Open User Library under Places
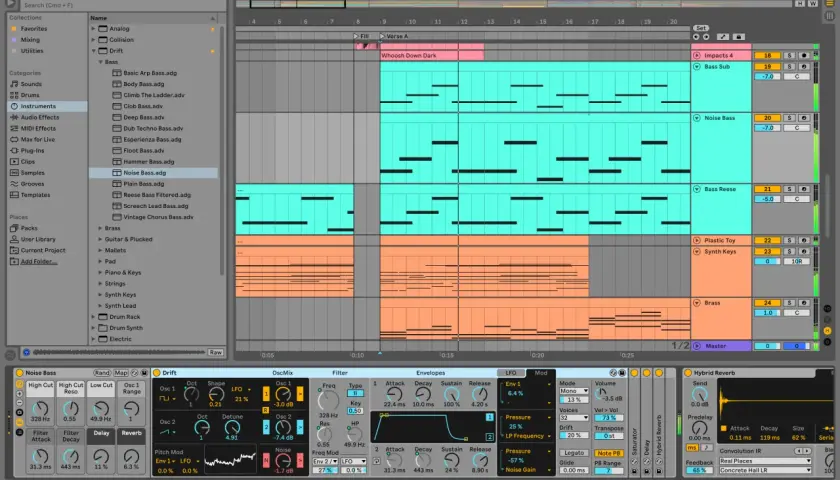The image size is (840, 480). coord(33,239)
